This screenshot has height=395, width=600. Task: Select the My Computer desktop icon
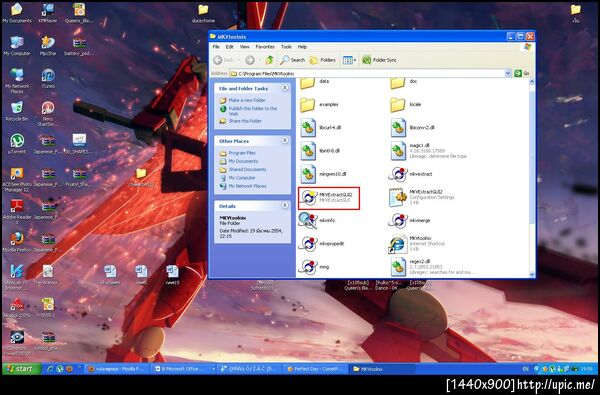[x=17, y=46]
